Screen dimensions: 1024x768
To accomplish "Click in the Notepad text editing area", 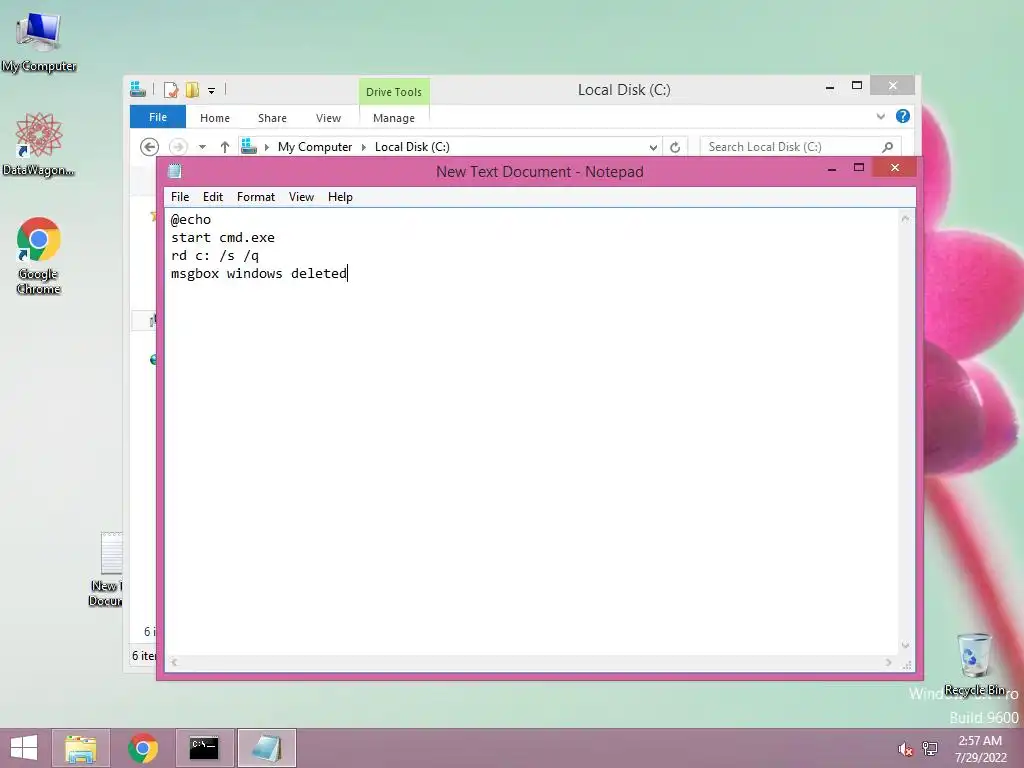I will click(x=532, y=431).
